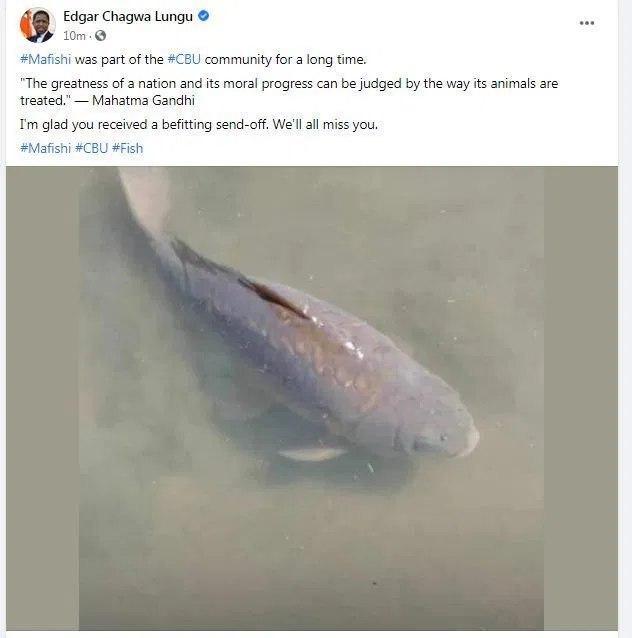Image resolution: width=632 pixels, height=638 pixels.
Task: Click the fish's tail fin in photo
Action: coord(144,197)
